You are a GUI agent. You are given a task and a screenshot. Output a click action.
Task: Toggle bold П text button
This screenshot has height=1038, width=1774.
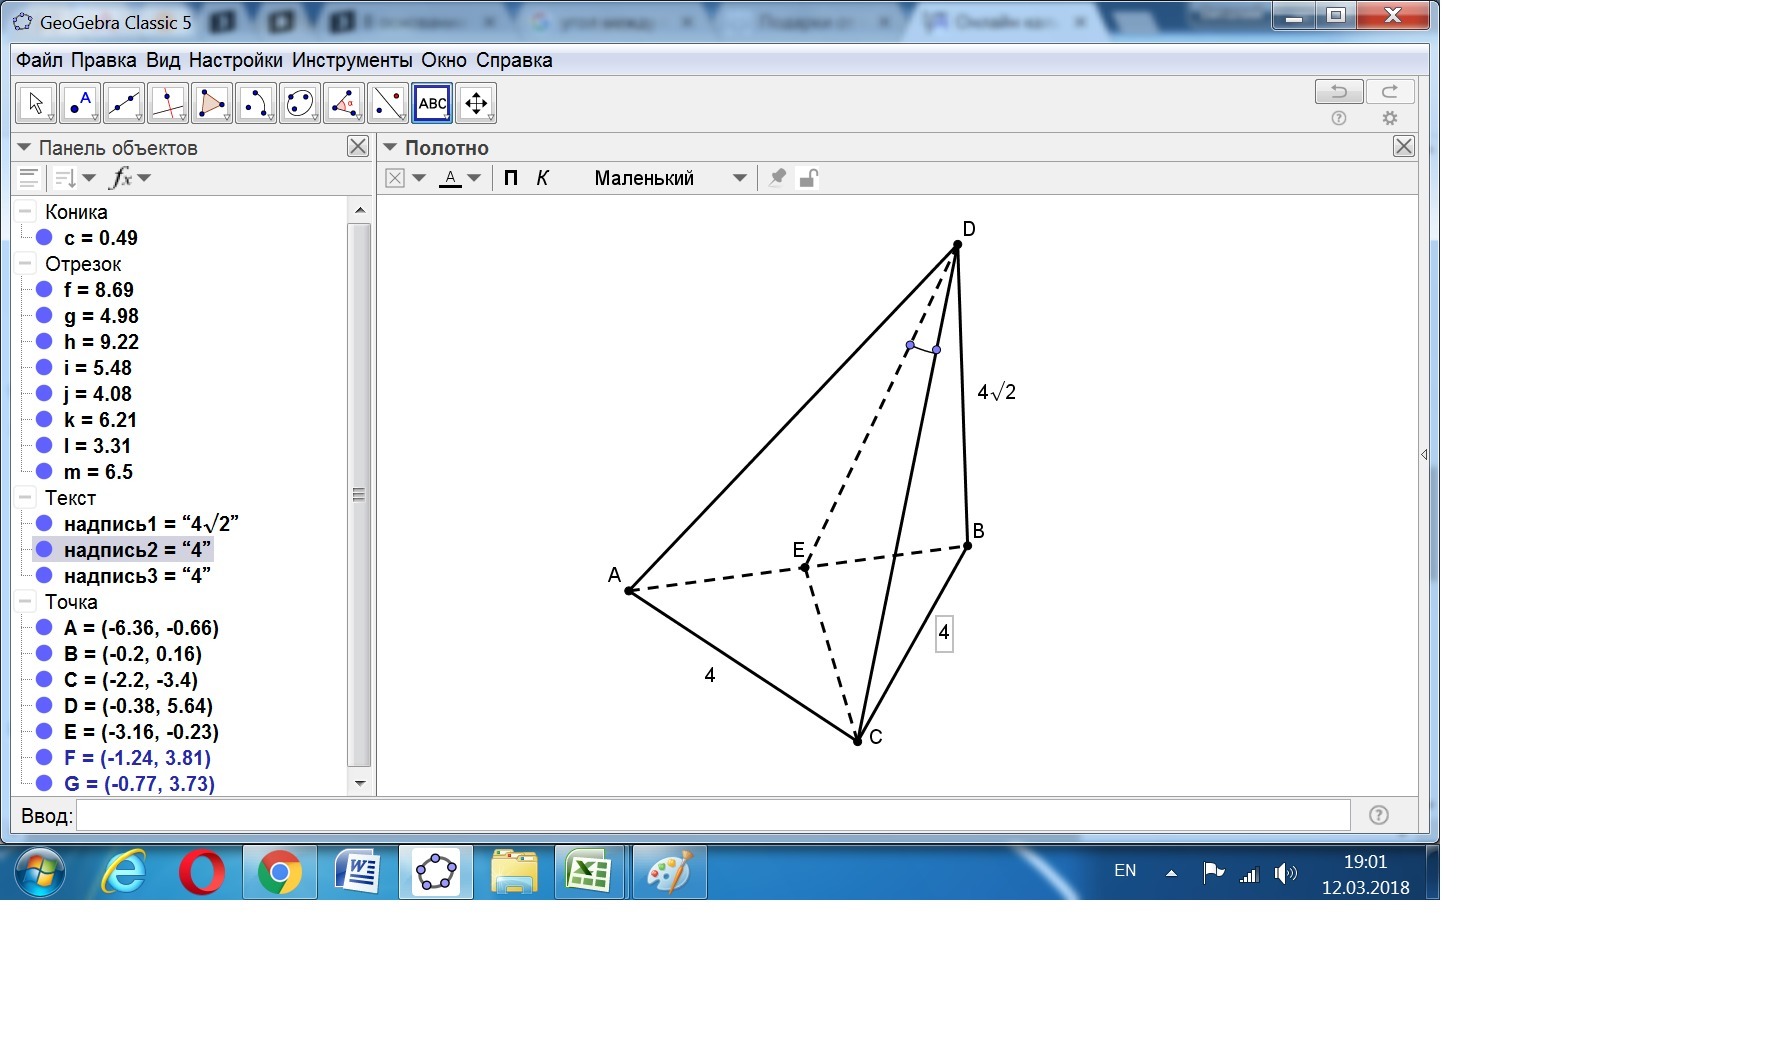[x=511, y=178]
